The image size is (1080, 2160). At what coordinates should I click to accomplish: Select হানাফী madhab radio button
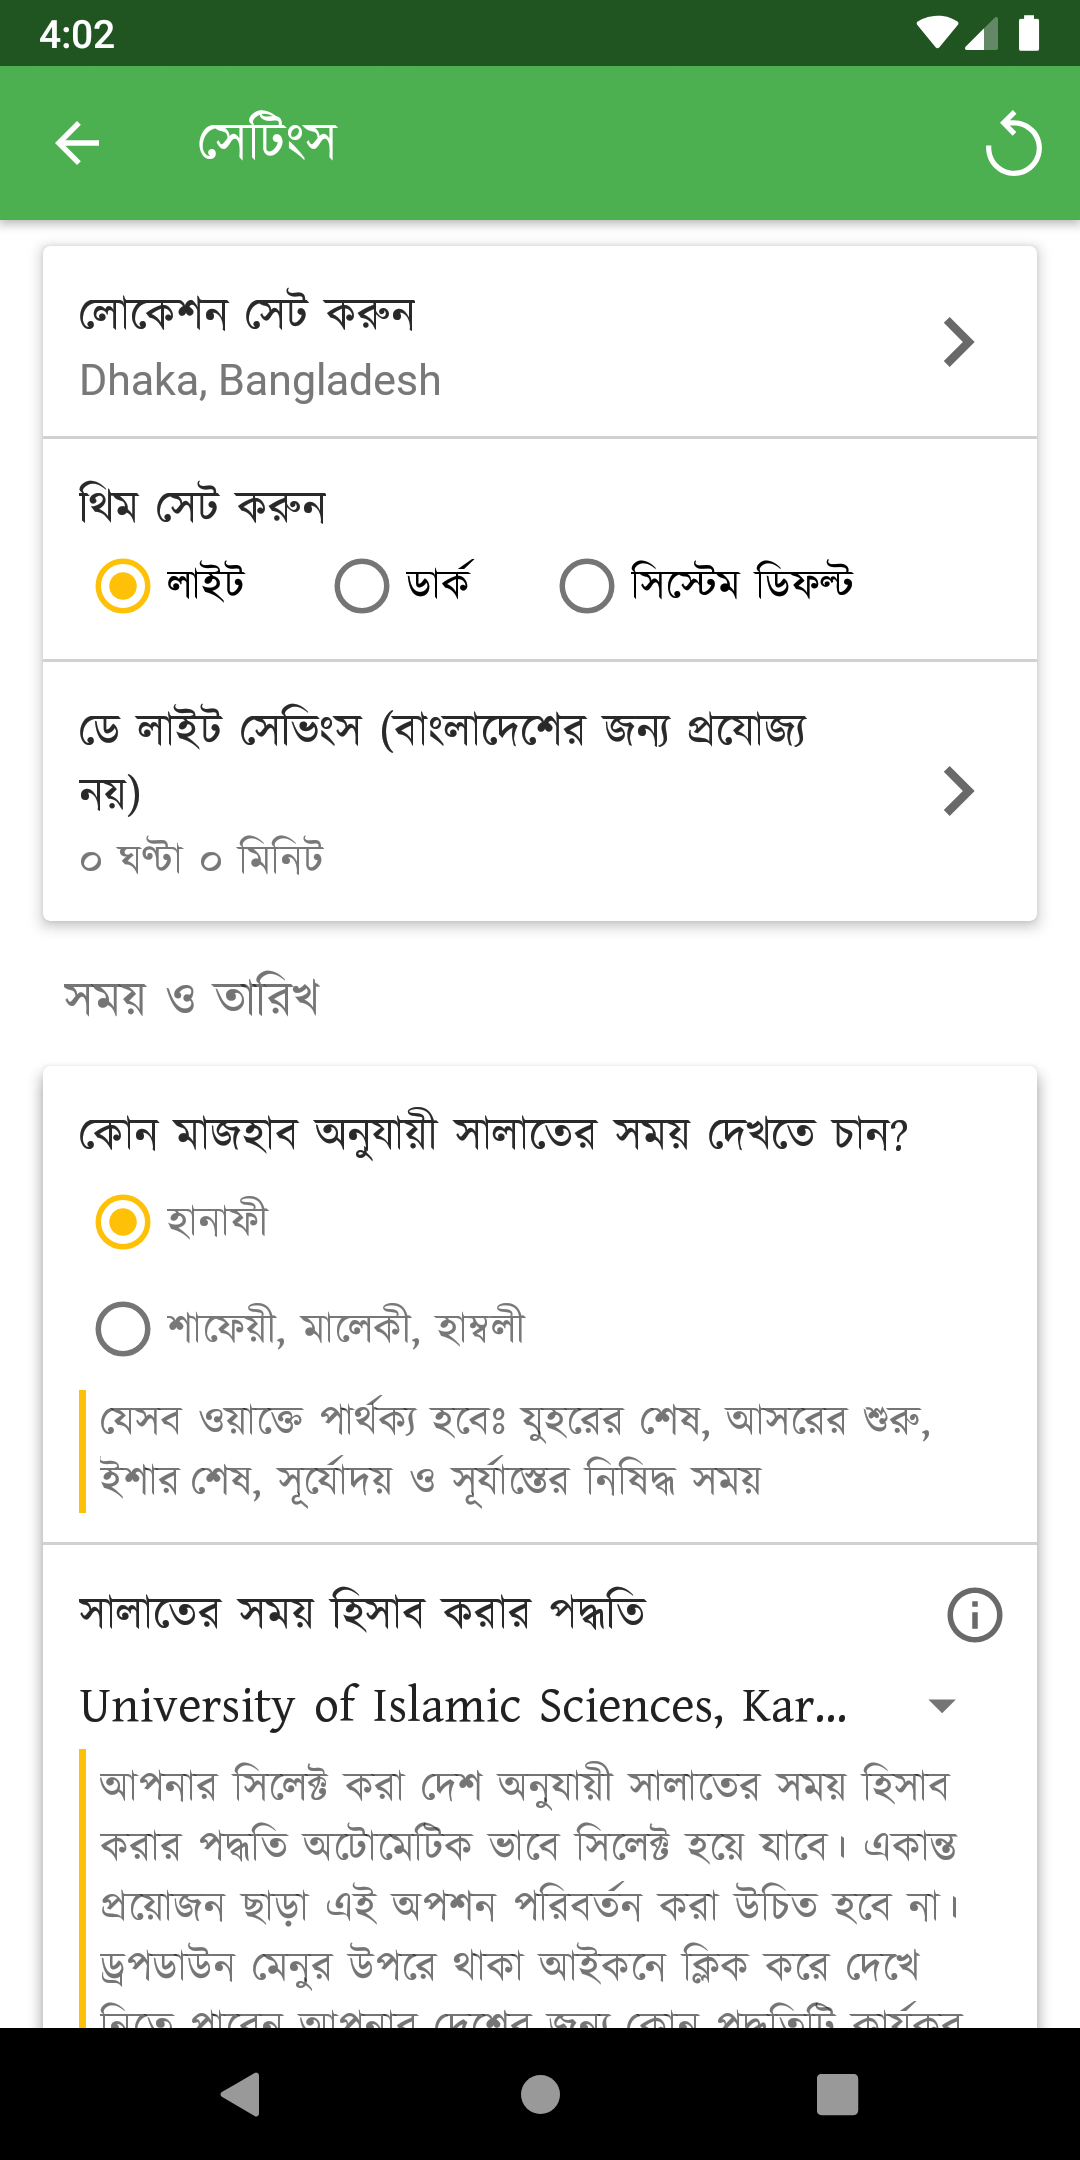[x=123, y=1222]
